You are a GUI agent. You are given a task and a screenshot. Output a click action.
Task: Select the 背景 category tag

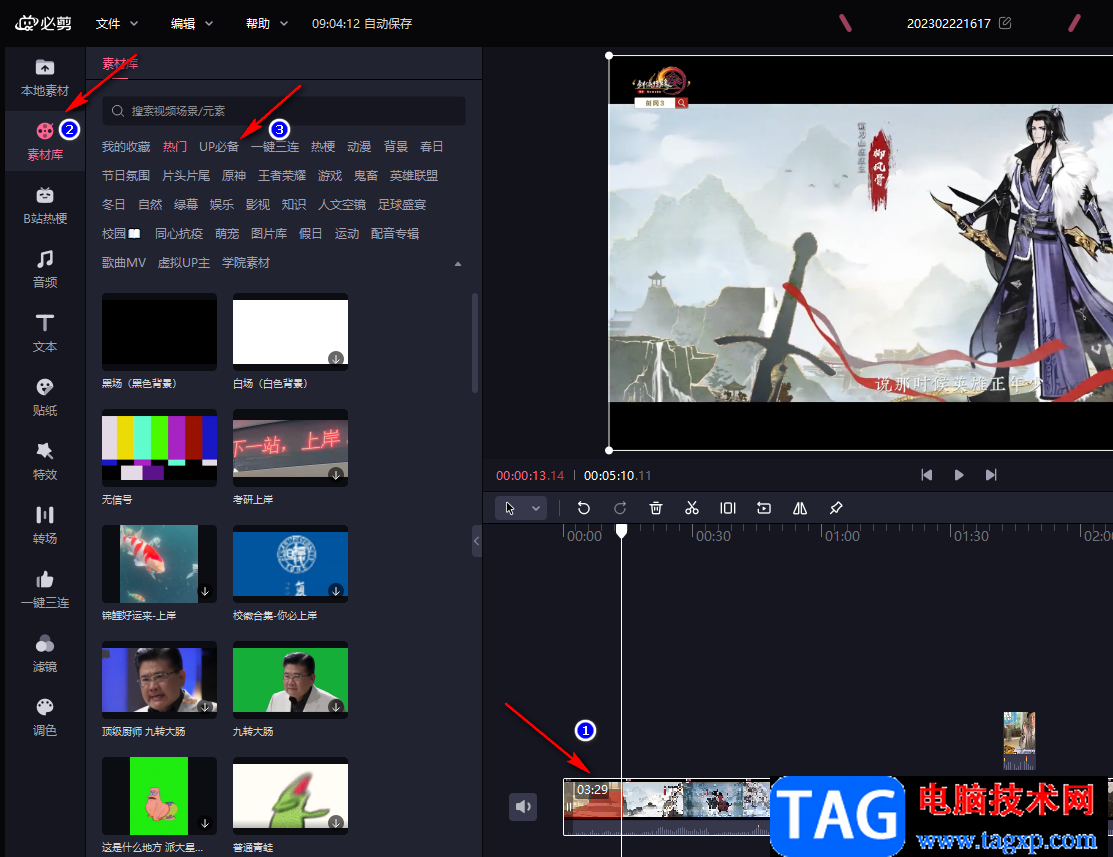395,146
